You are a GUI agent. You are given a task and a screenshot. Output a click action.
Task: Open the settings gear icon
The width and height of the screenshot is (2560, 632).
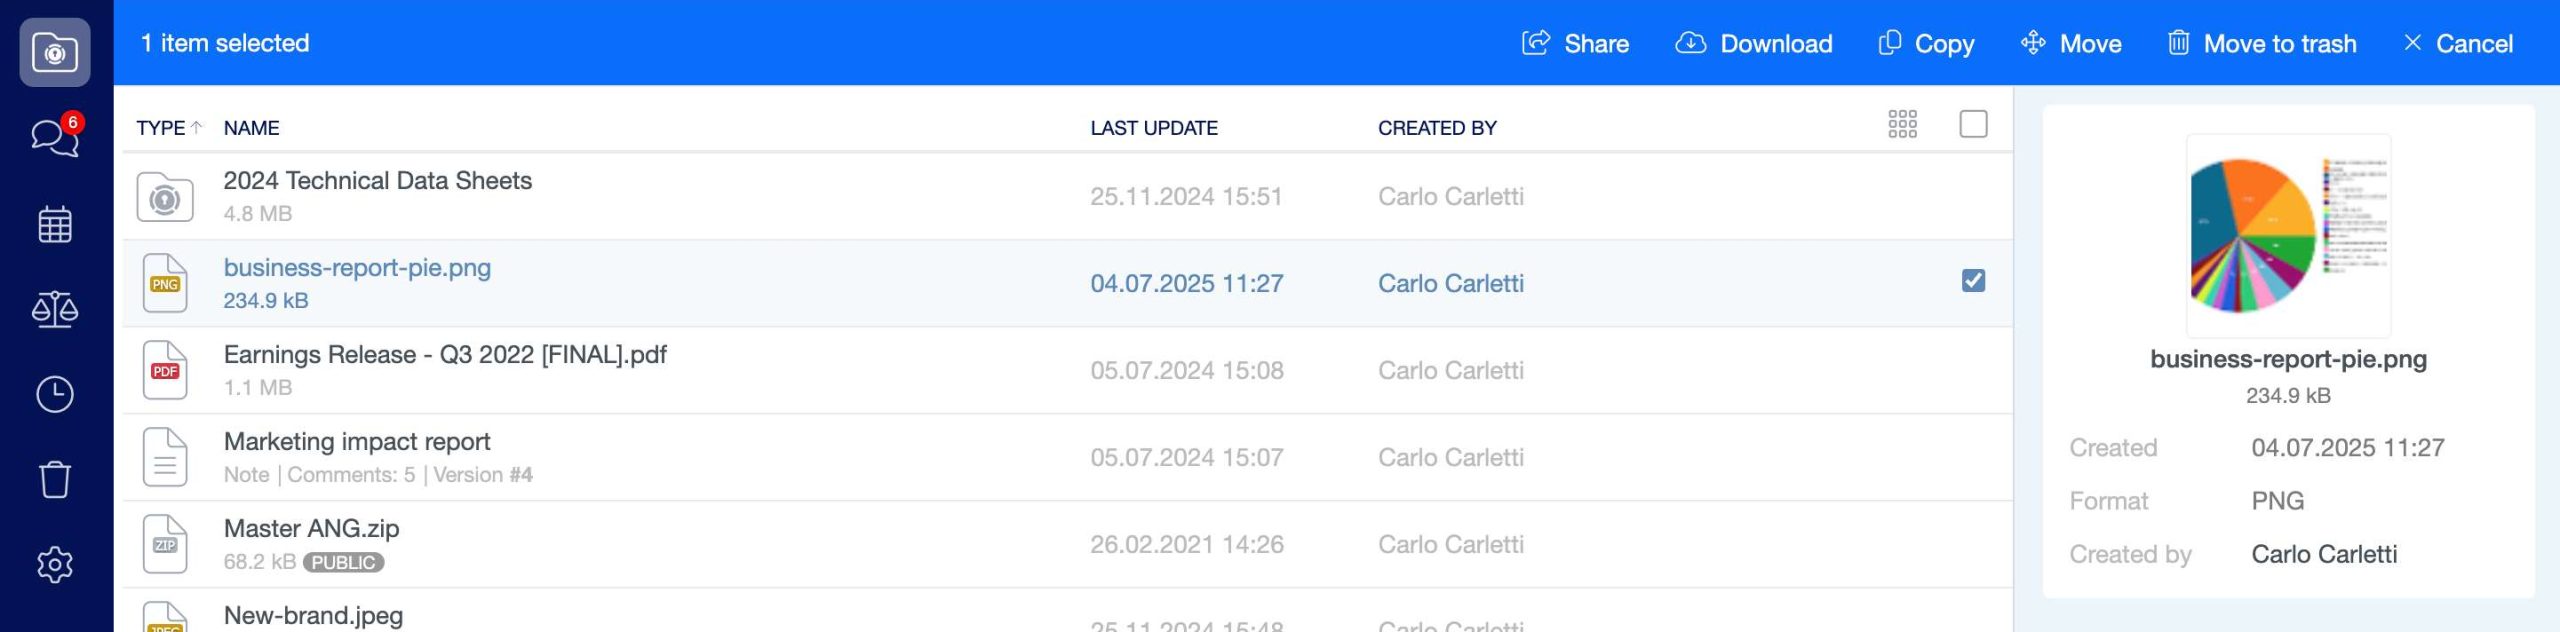(55, 564)
